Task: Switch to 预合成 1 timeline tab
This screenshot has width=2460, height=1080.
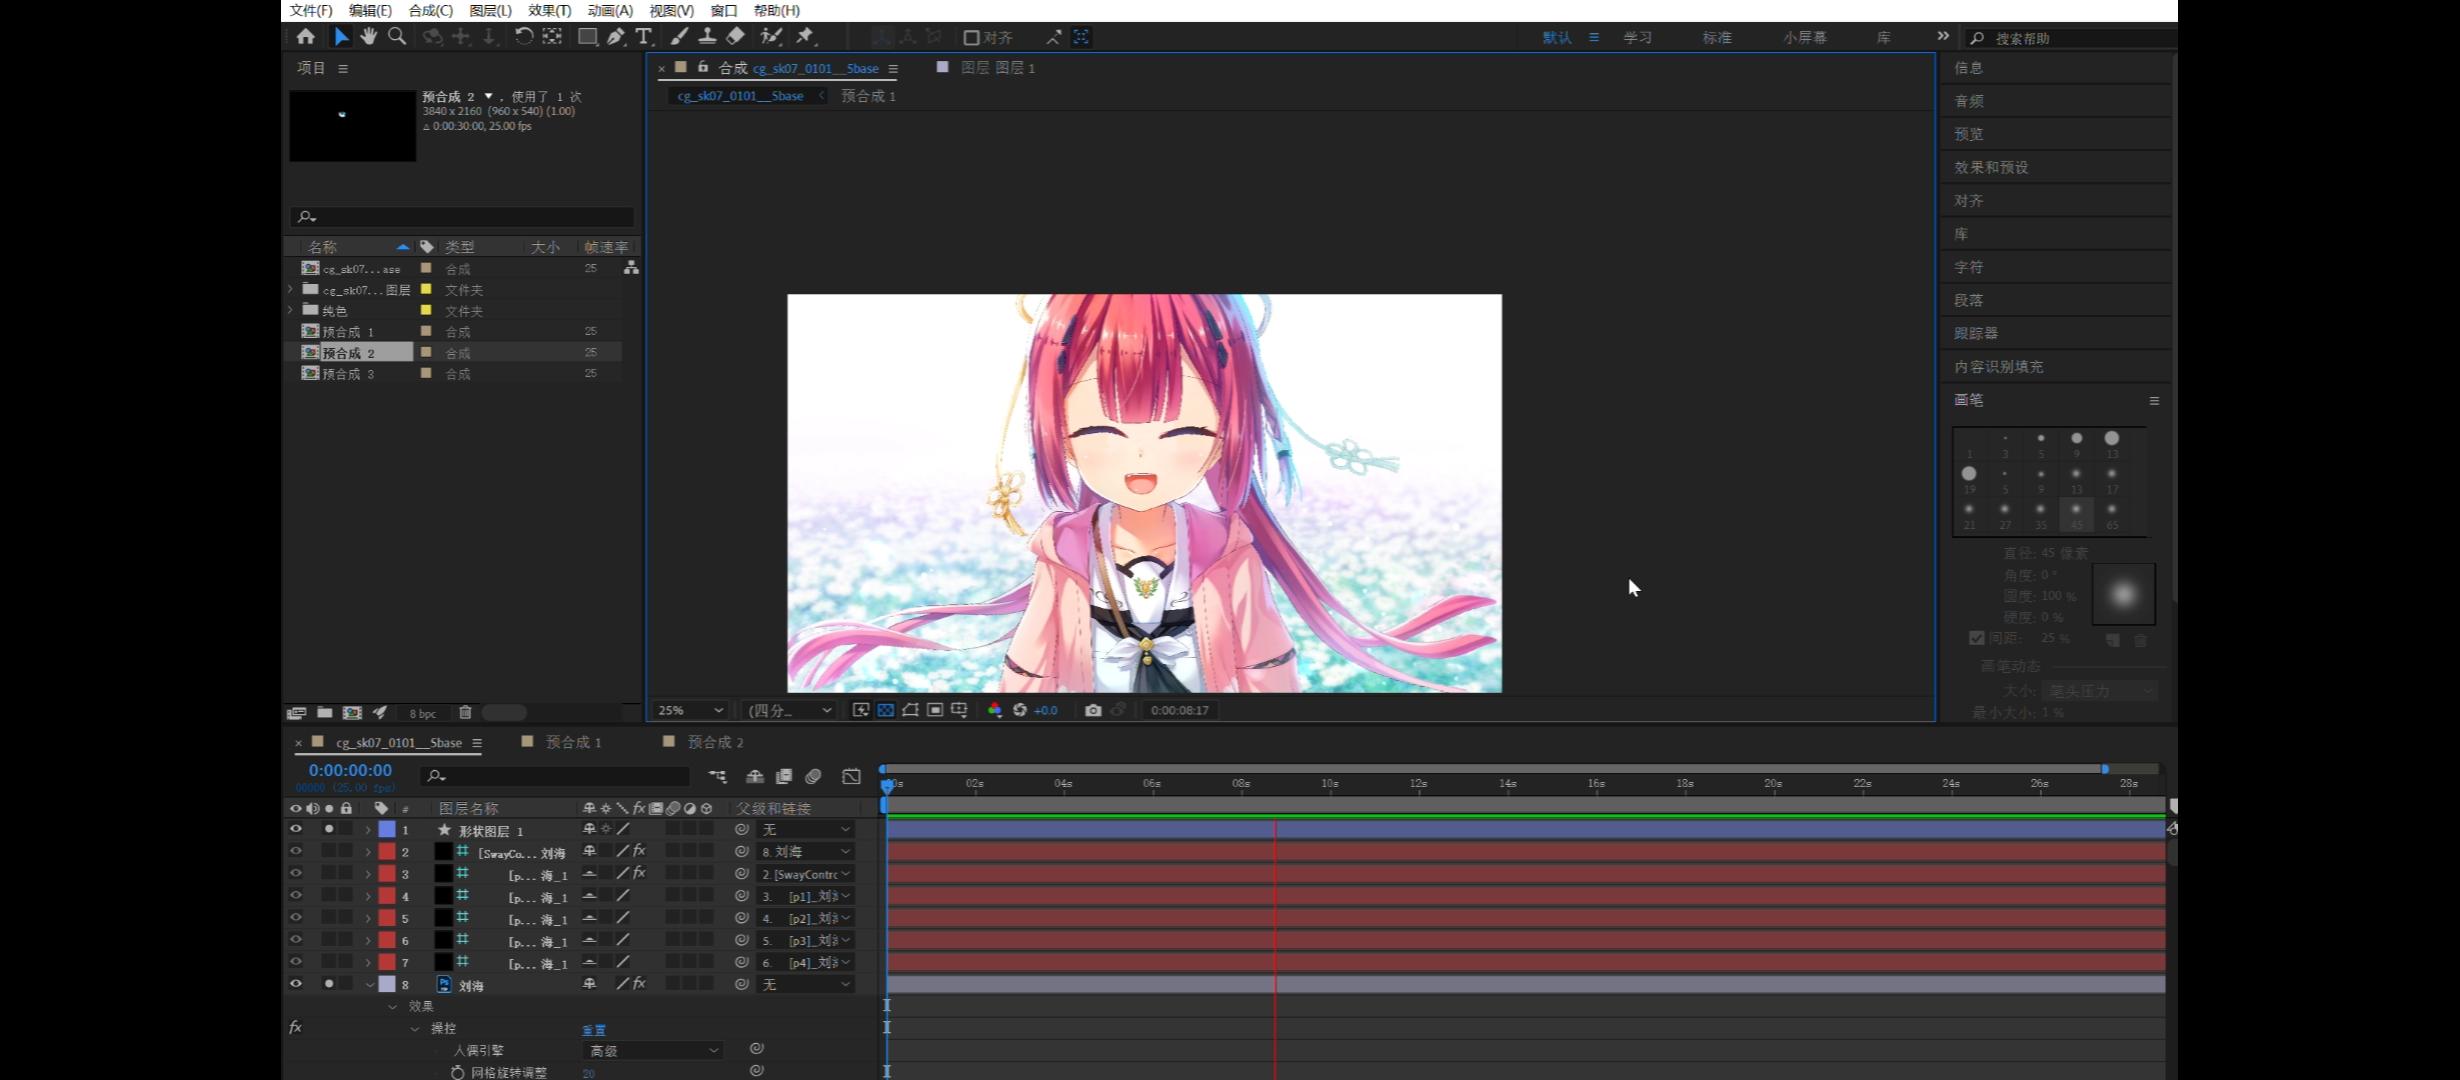Action: coord(573,742)
